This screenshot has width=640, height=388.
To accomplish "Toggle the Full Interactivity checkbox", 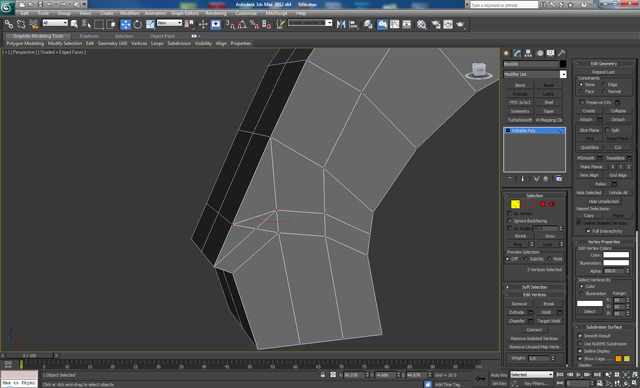I will pos(588,231).
